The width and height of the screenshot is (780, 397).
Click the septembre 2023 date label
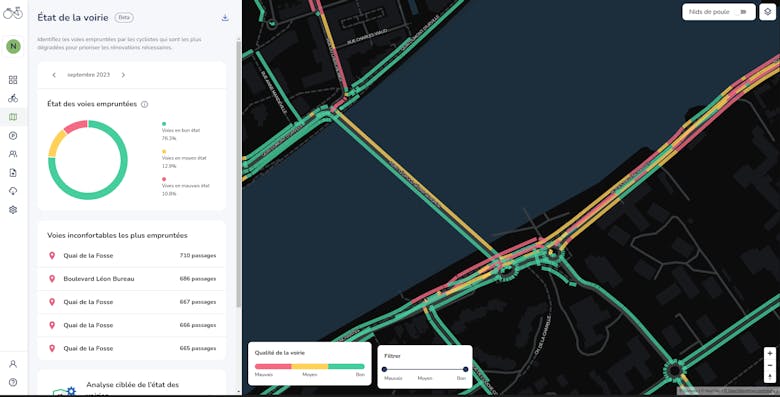[x=89, y=75]
